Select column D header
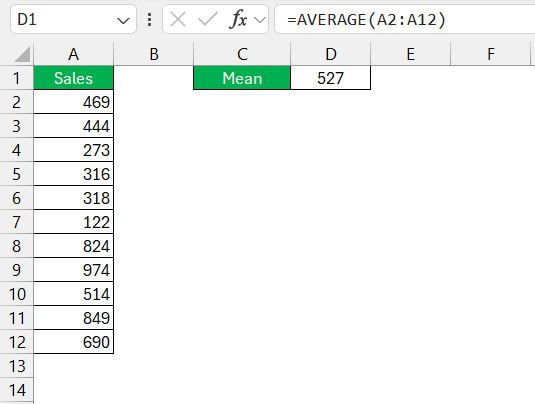The height and width of the screenshot is (404, 535). tap(330, 54)
